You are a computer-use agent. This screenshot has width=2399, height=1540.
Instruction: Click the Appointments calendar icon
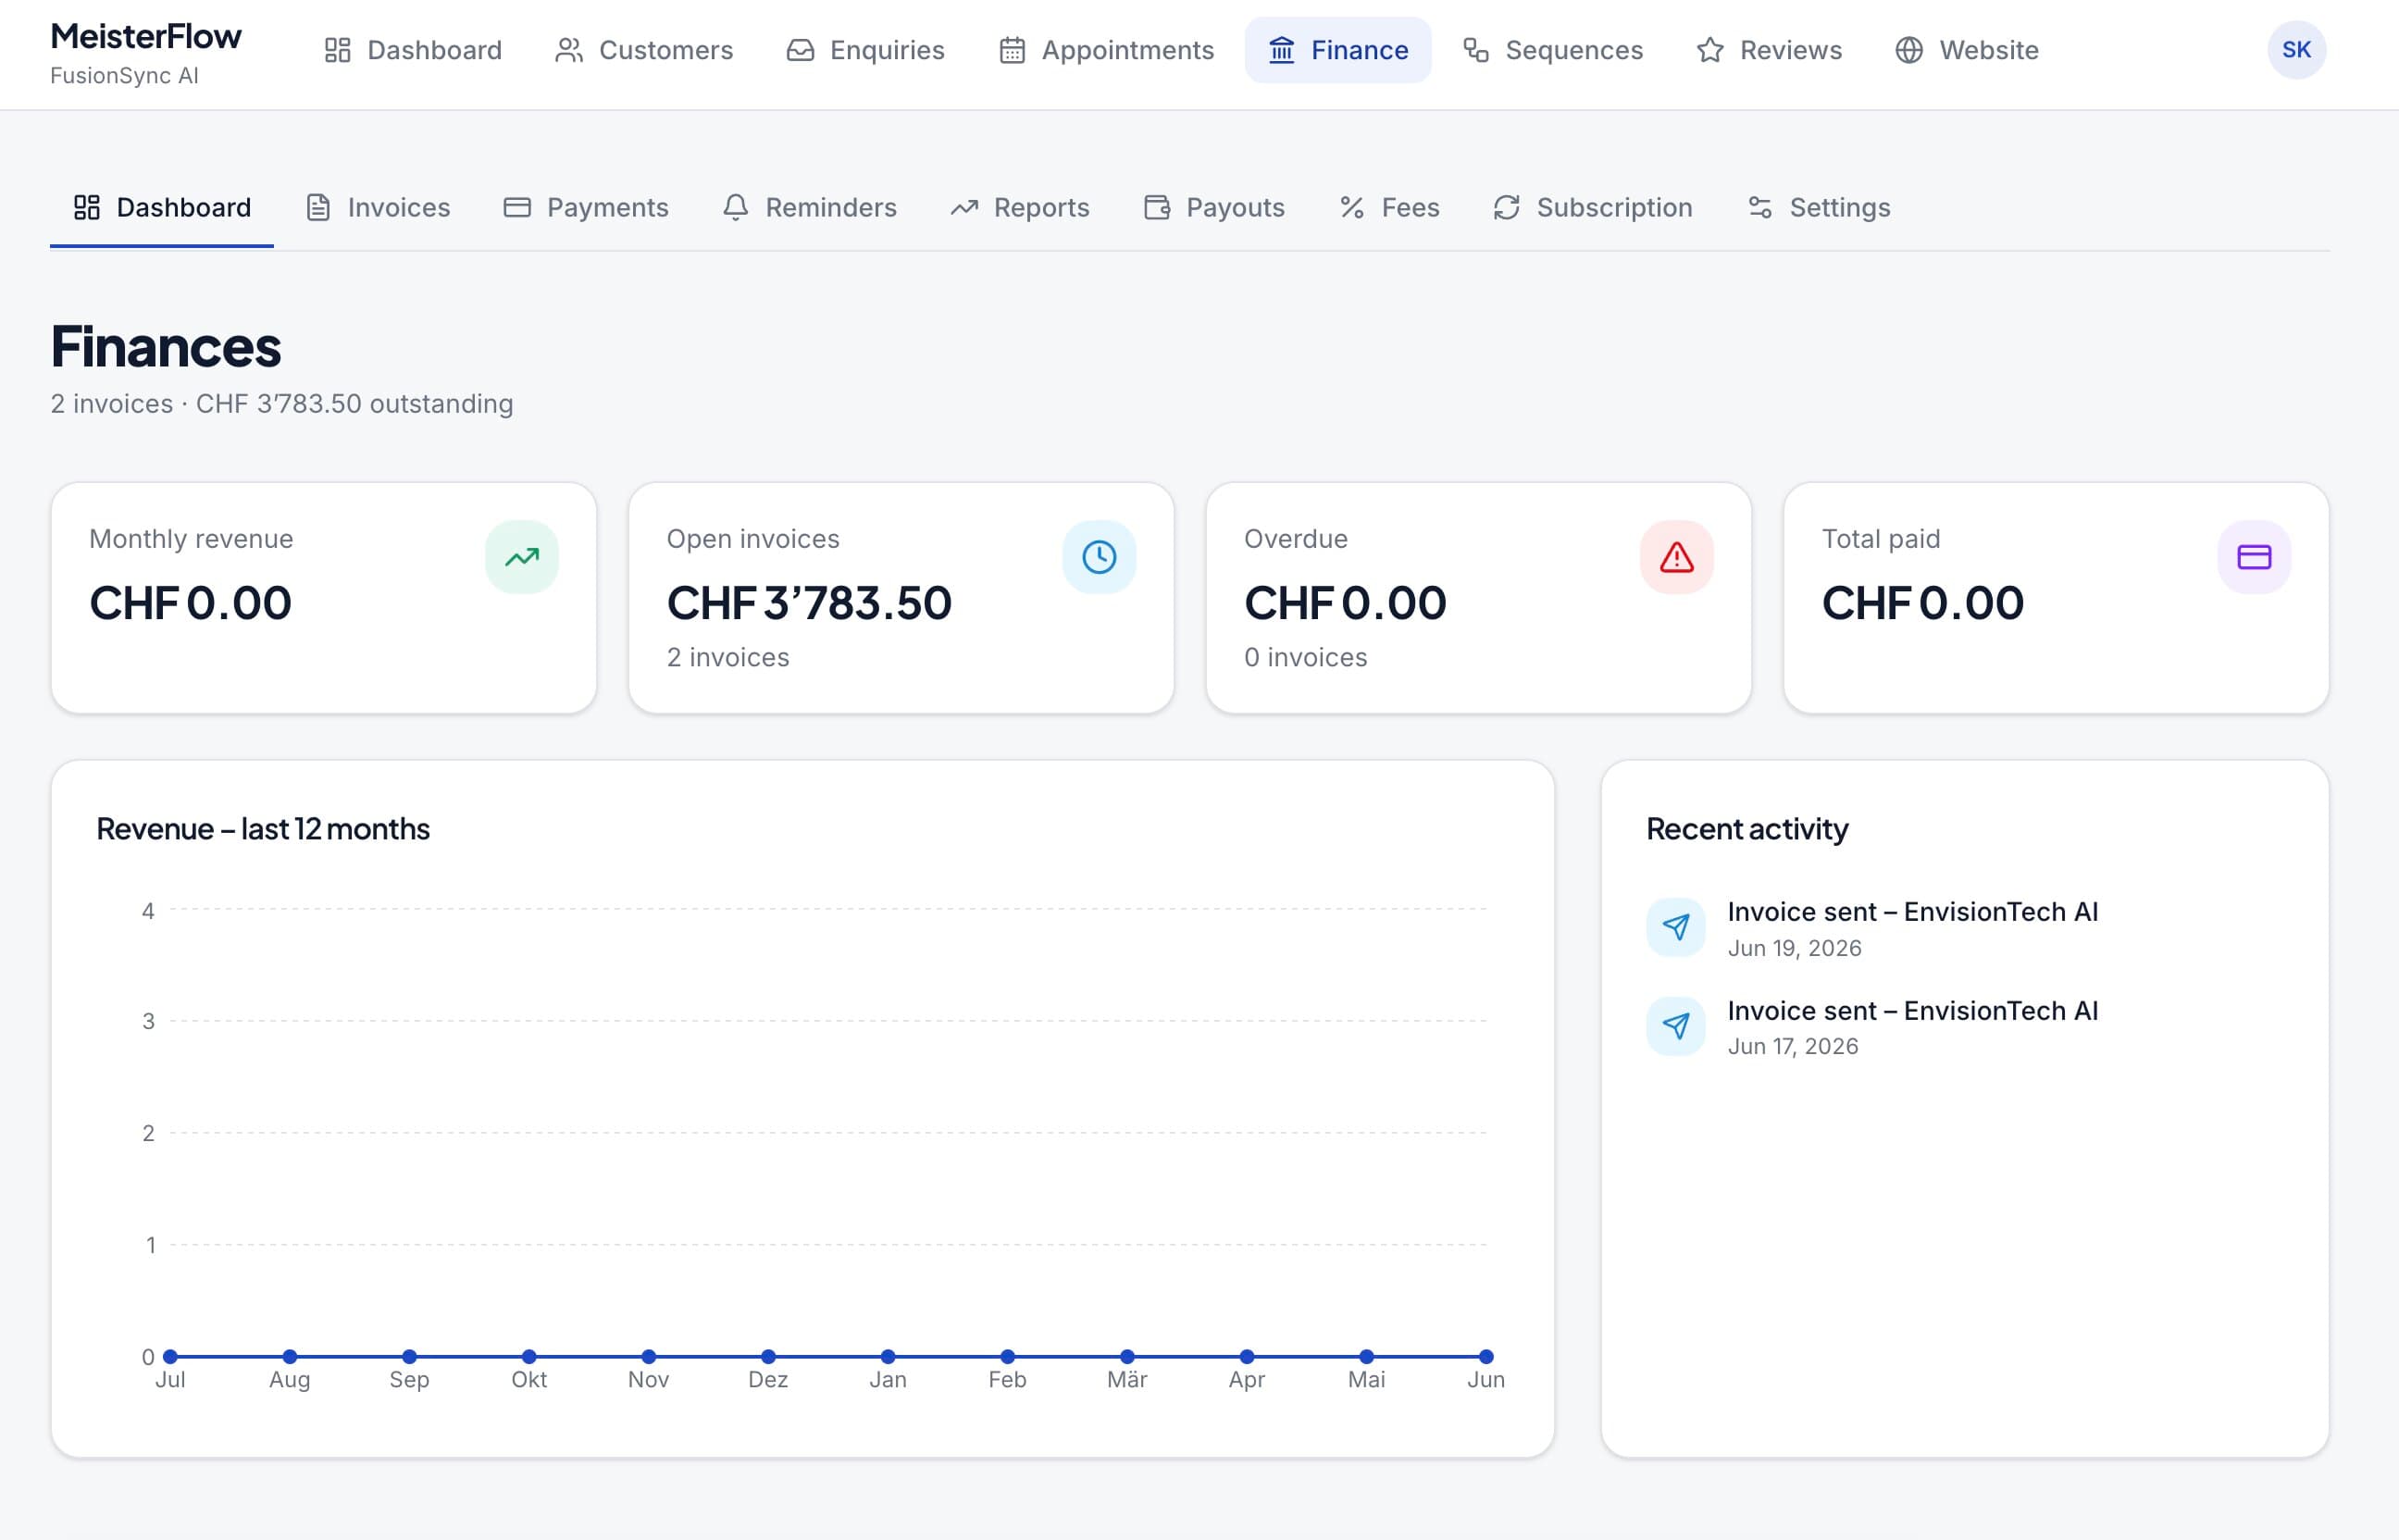1012,50
